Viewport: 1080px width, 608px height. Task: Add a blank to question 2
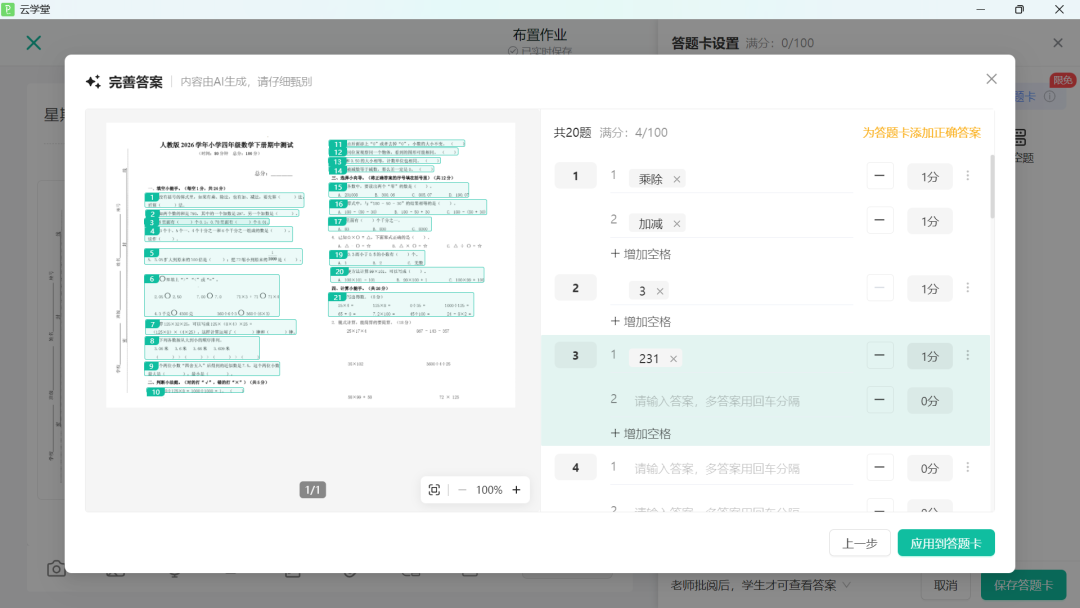click(641, 322)
